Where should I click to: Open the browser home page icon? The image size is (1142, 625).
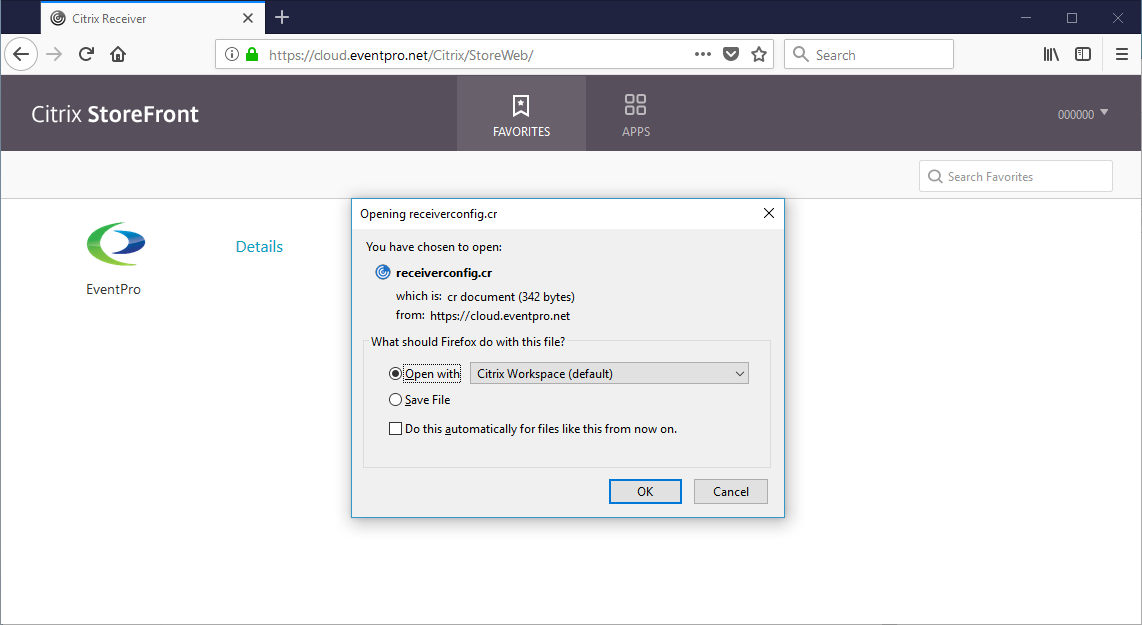[118, 55]
